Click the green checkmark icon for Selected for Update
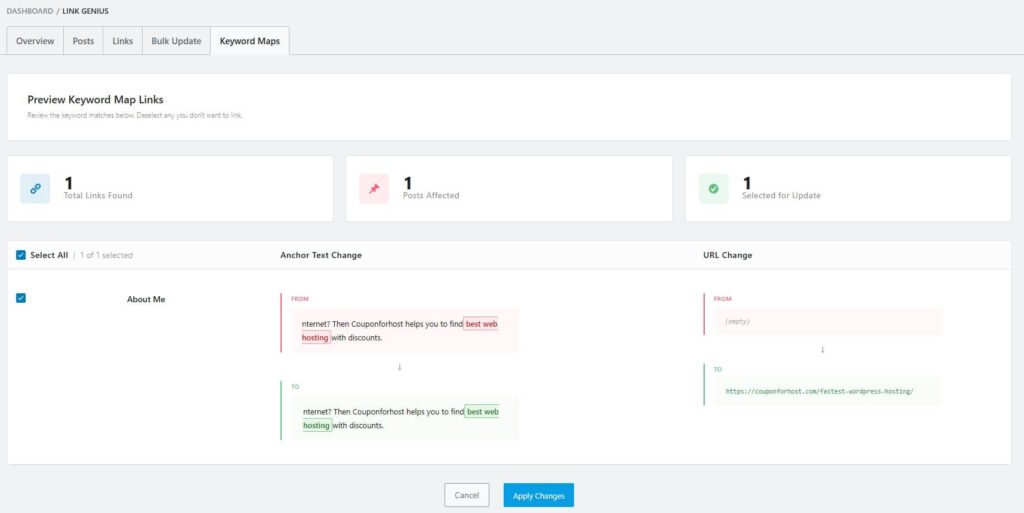1024x513 pixels. [x=713, y=189]
